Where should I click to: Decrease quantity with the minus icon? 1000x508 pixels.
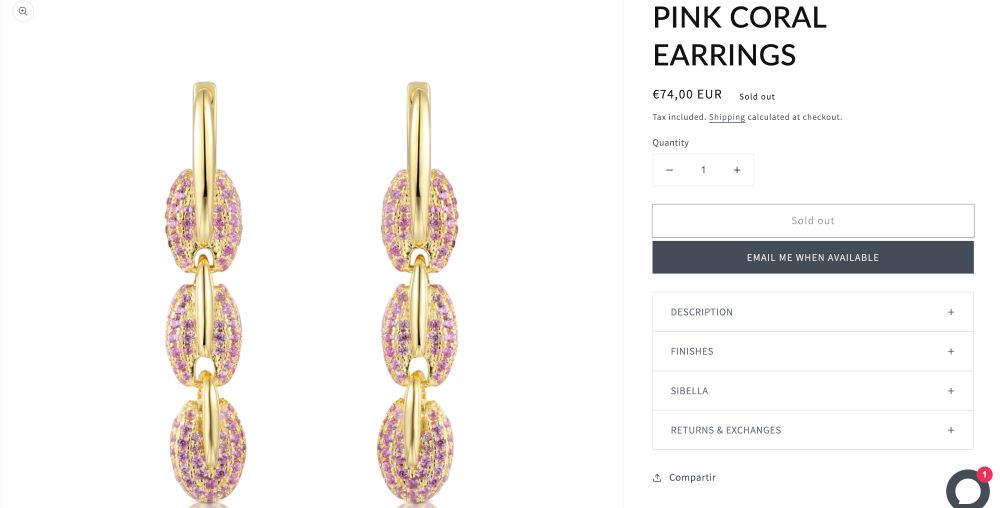669,170
